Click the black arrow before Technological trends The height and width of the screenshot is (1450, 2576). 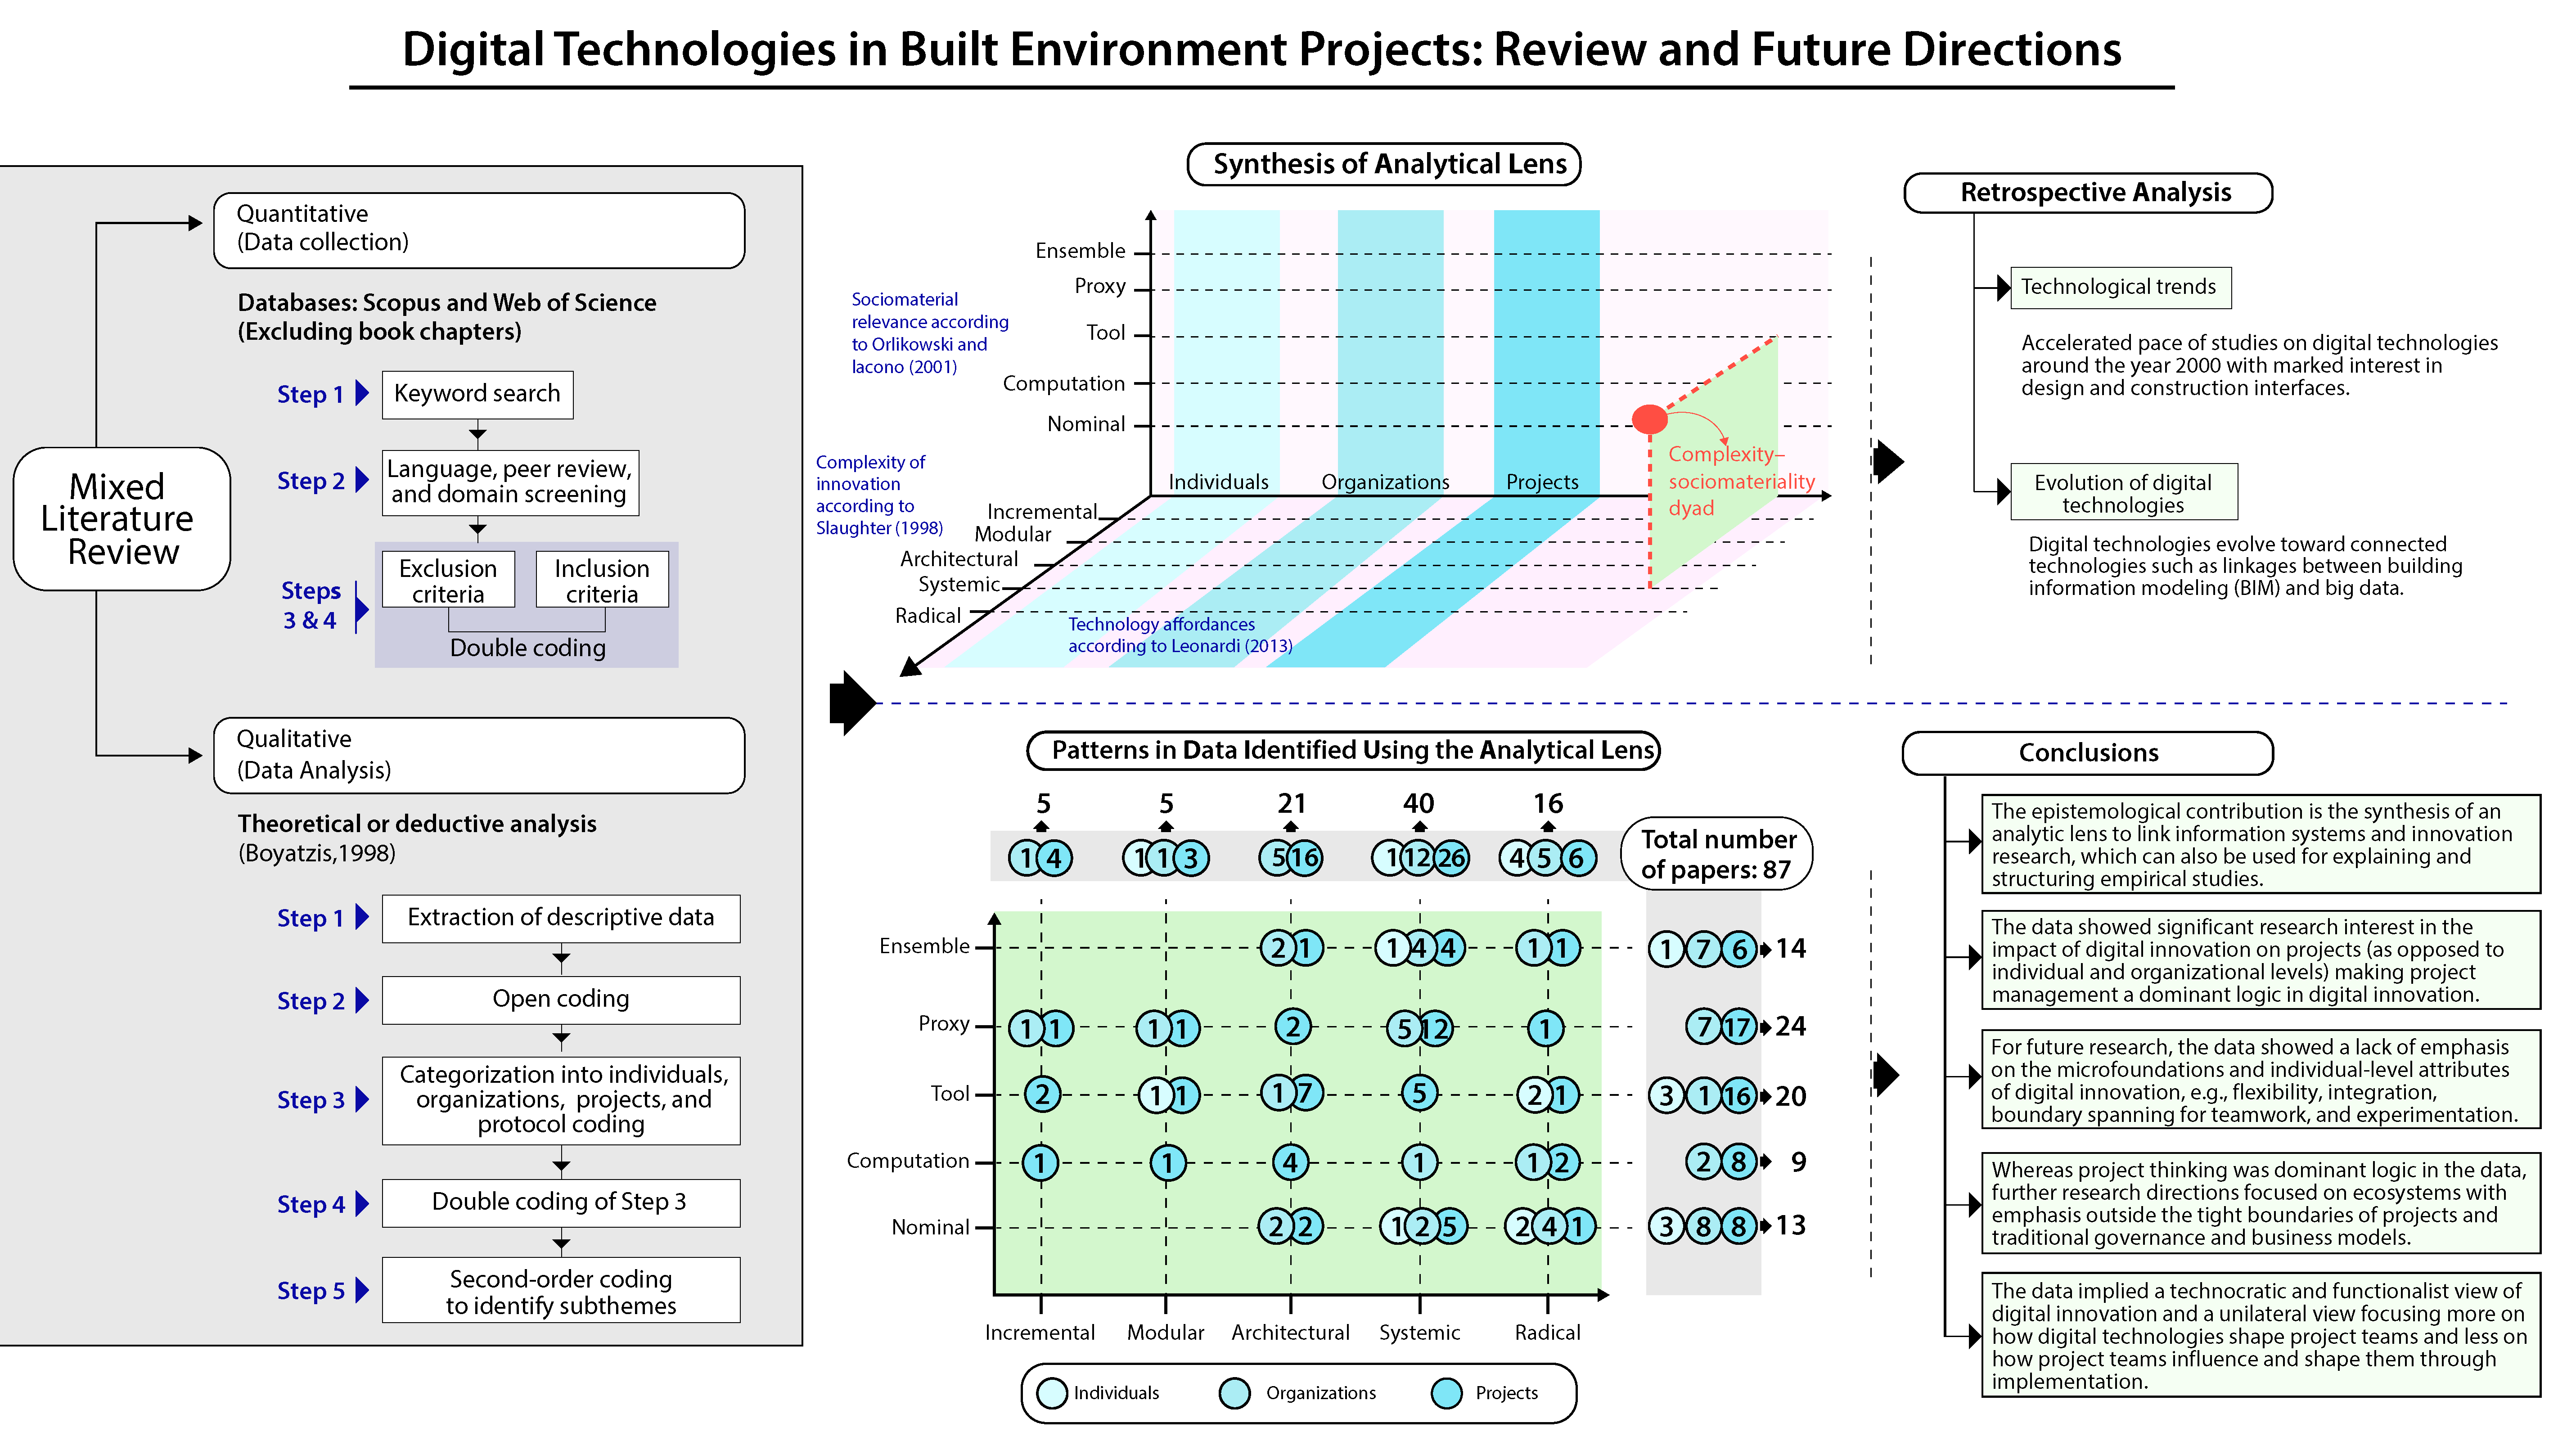(2003, 288)
